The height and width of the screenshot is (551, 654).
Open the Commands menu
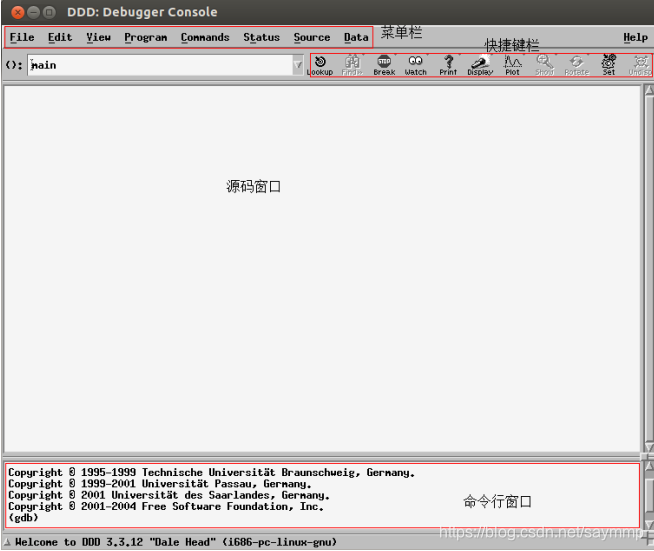(205, 38)
